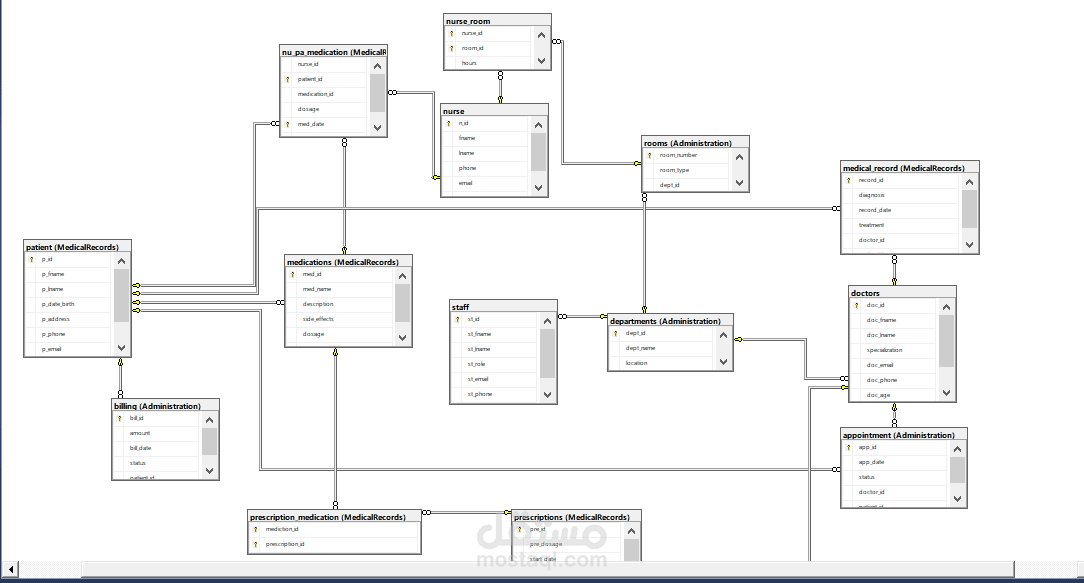Click scroll up arrow in nu_pa_medication table
The image size is (1084, 583).
pos(377,66)
